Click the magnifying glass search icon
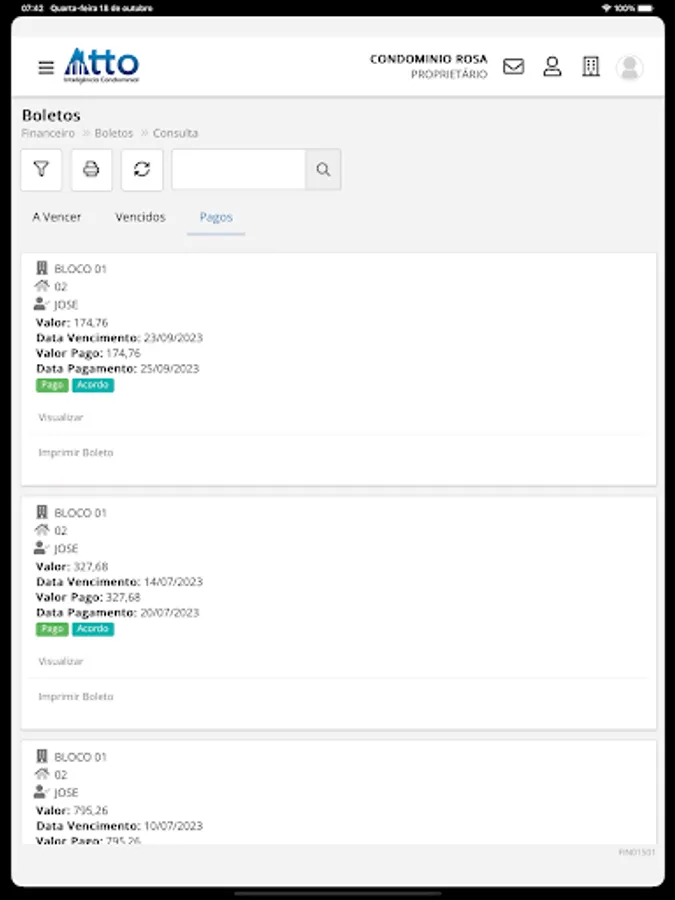This screenshot has height=900, width=675. tap(322, 169)
